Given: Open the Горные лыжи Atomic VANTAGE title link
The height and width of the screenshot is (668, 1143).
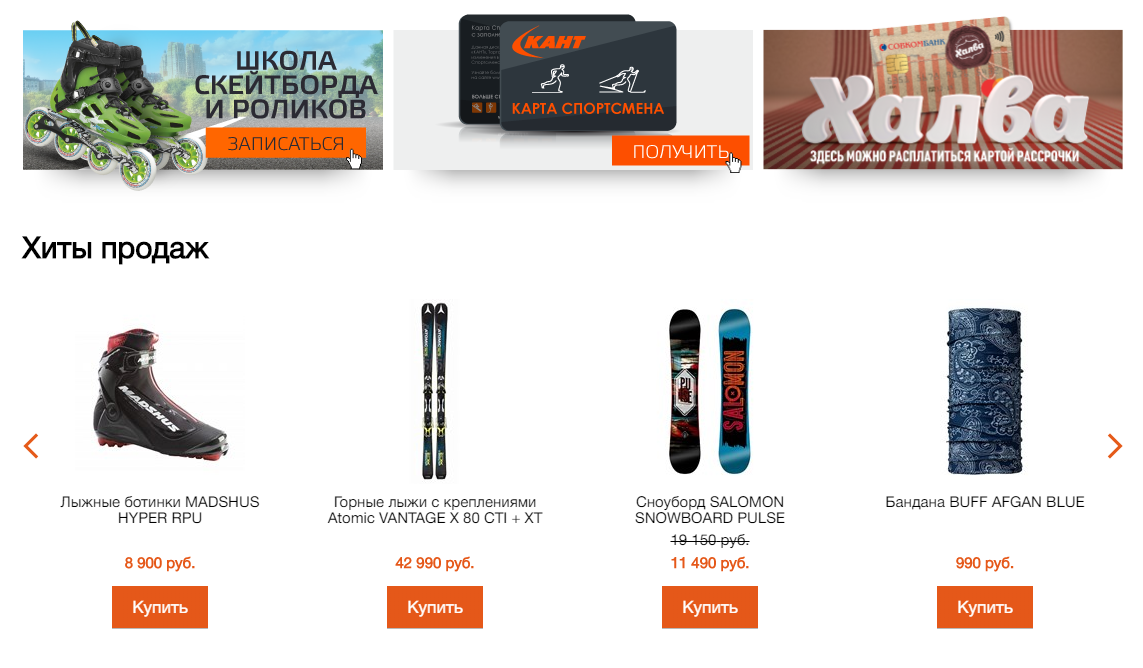Looking at the screenshot, I should coord(434,510).
